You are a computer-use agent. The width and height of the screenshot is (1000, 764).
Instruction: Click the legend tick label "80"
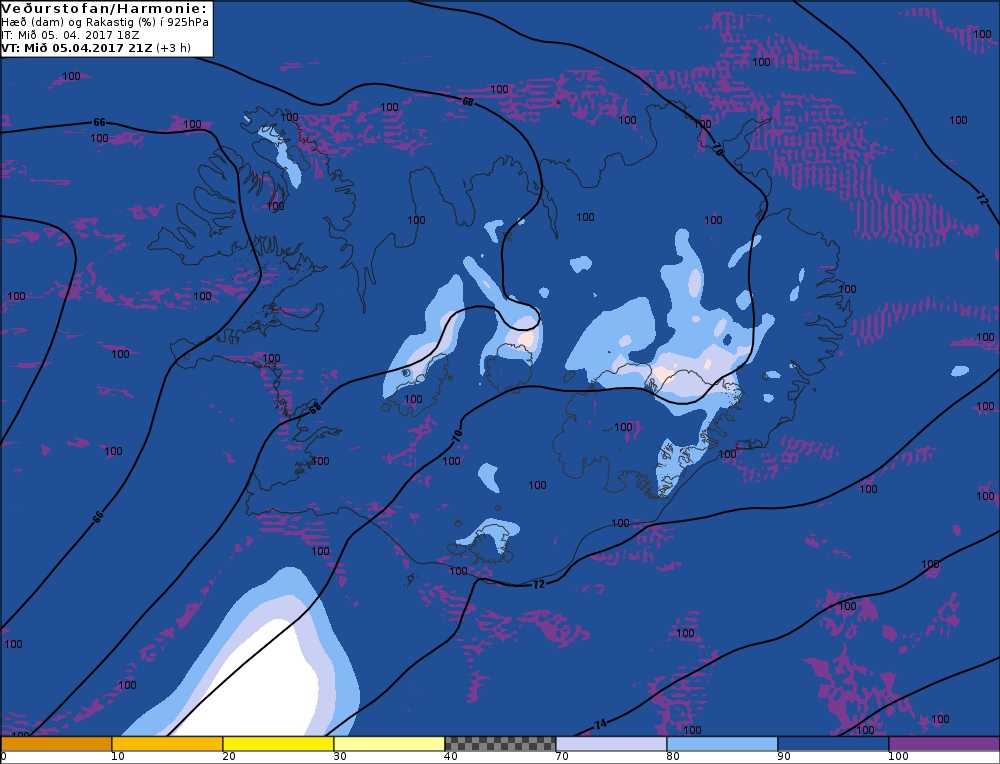[x=672, y=757]
